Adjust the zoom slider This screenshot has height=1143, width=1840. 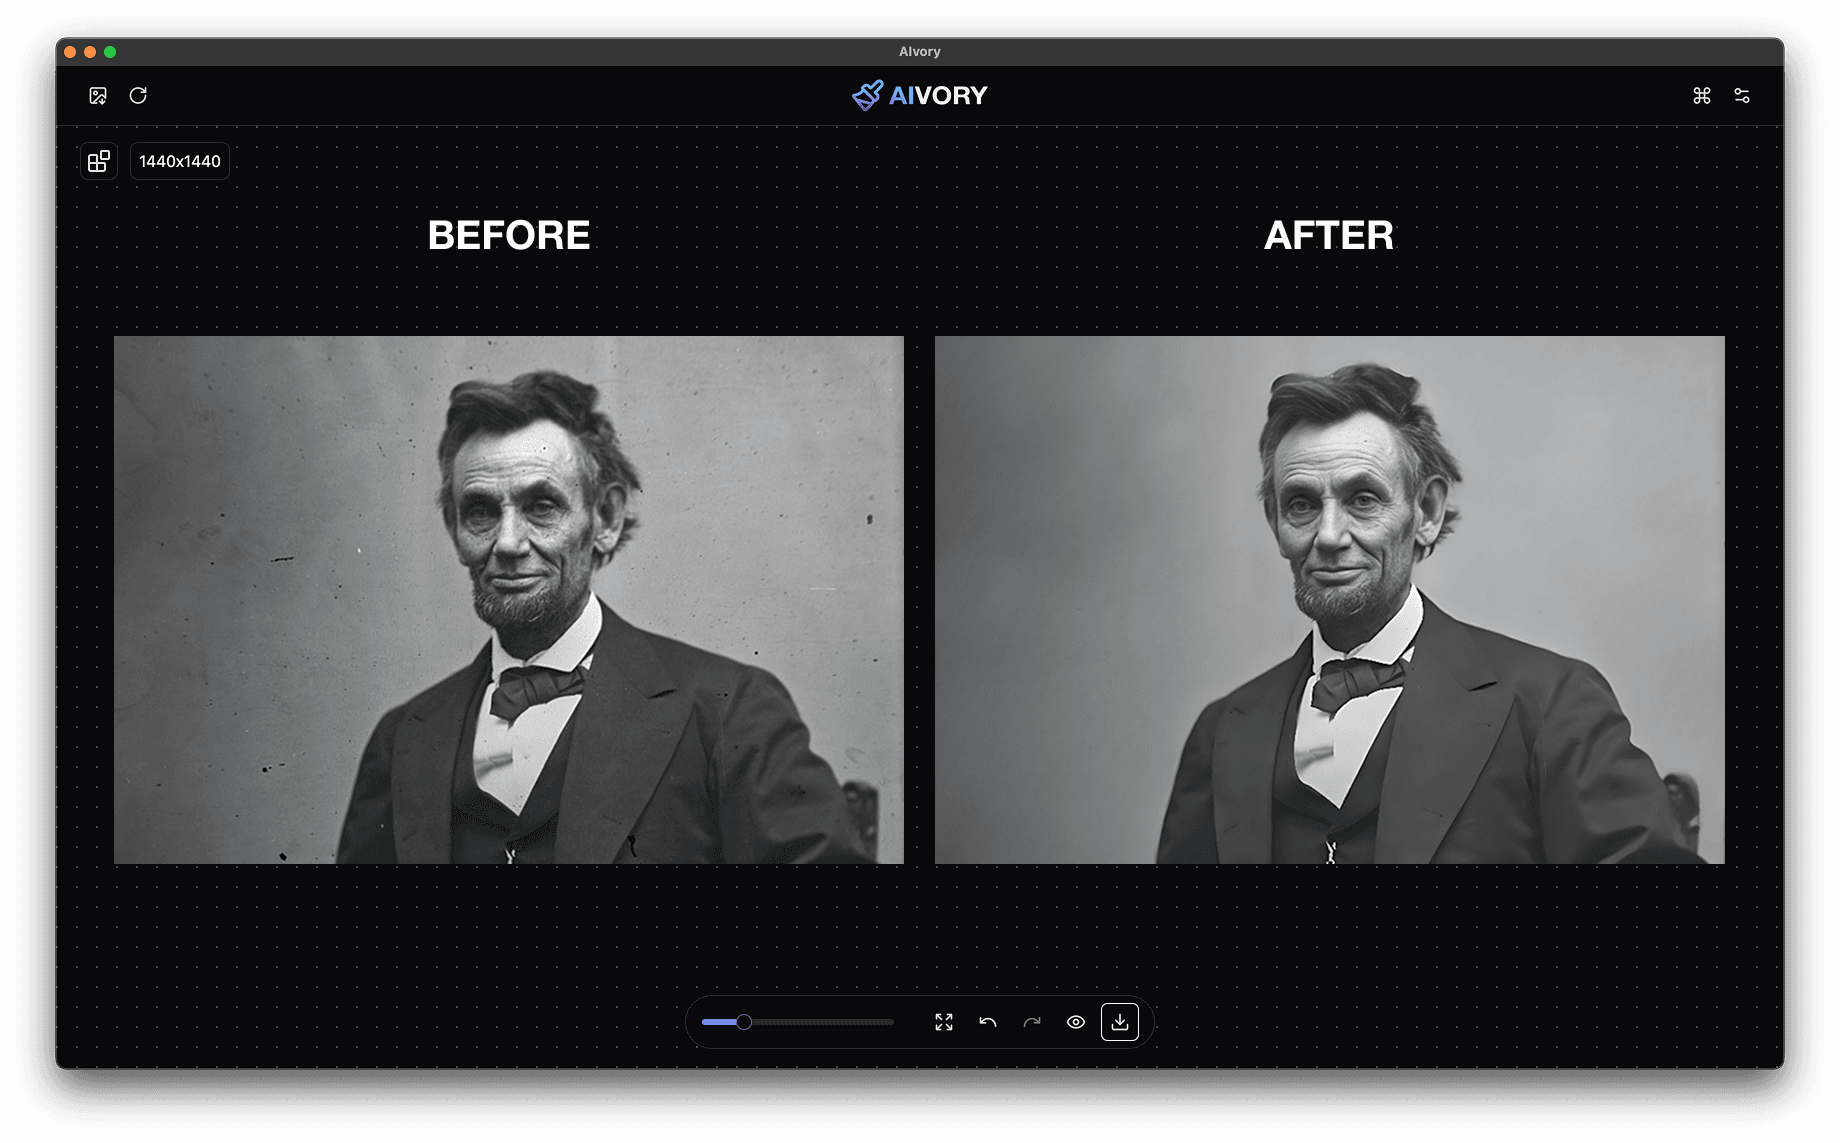click(744, 1022)
